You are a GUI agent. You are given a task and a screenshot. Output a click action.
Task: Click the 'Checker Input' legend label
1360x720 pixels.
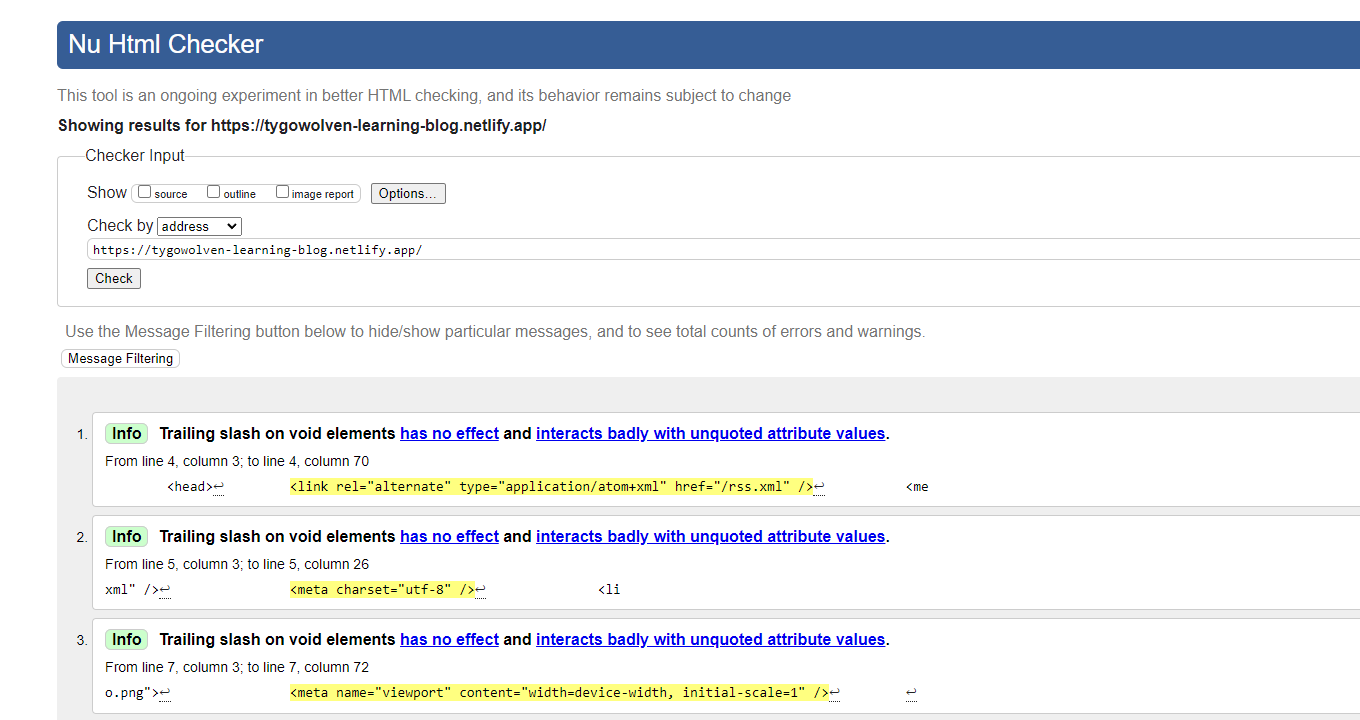click(x=135, y=155)
